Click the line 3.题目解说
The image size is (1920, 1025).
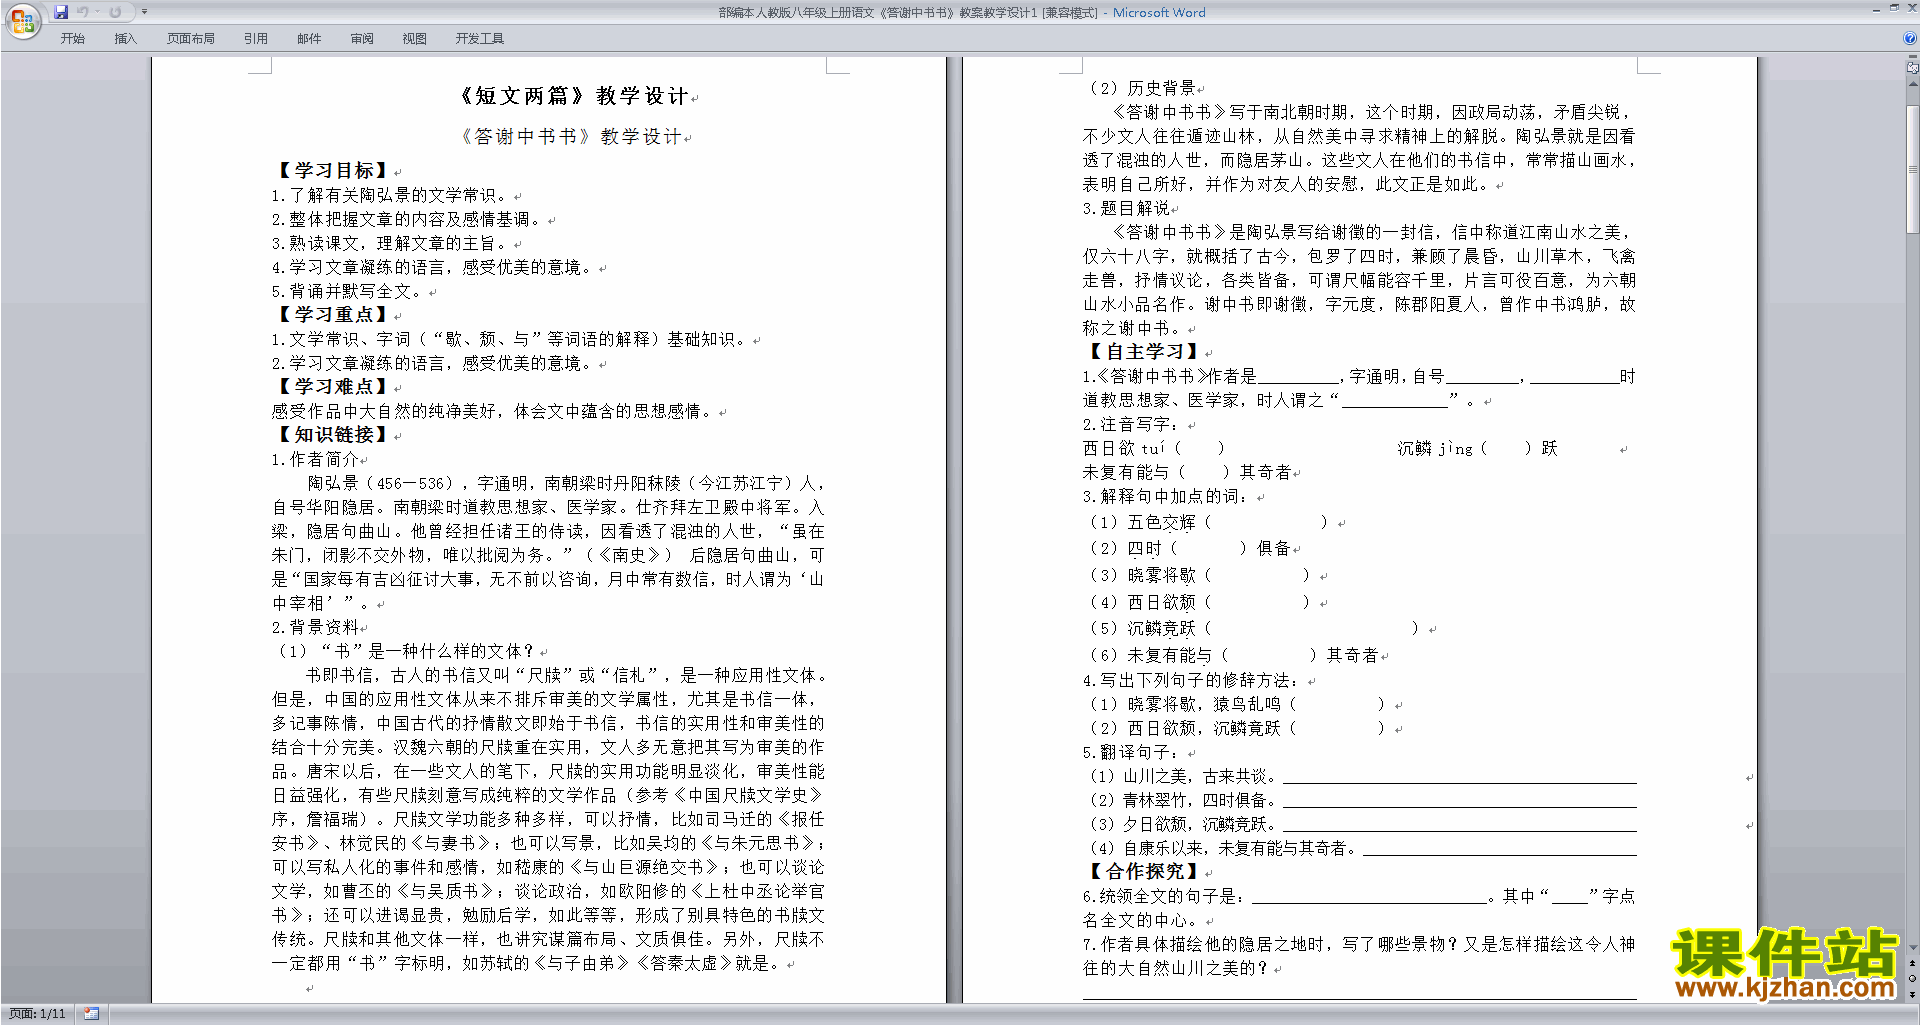pos(1126,208)
